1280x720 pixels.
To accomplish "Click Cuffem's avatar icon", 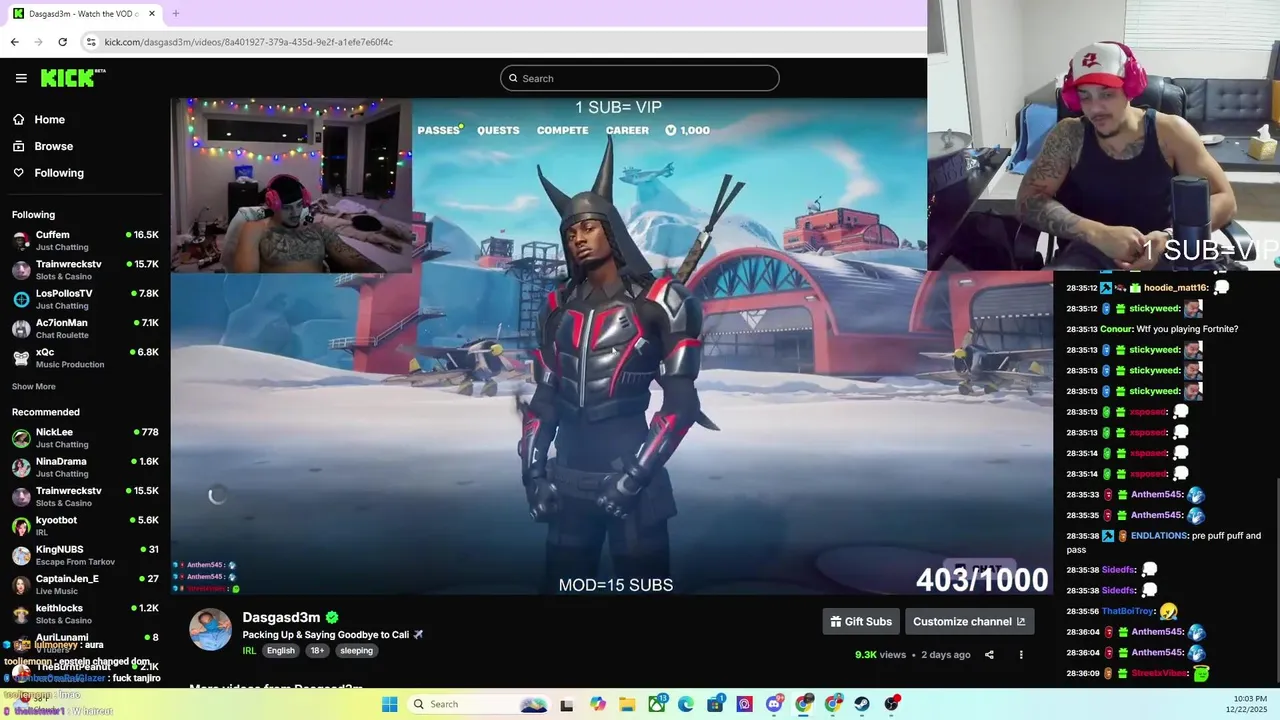I will 21,241.
